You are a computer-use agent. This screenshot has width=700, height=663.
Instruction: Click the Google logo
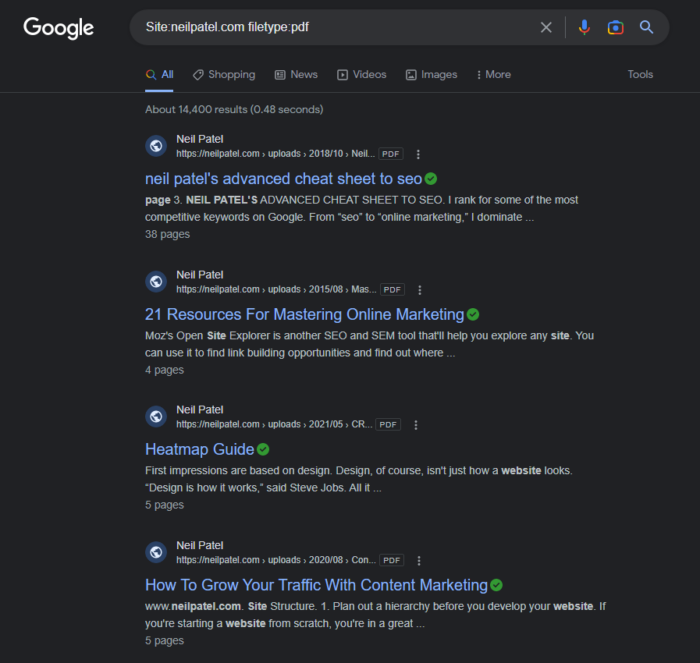58,28
